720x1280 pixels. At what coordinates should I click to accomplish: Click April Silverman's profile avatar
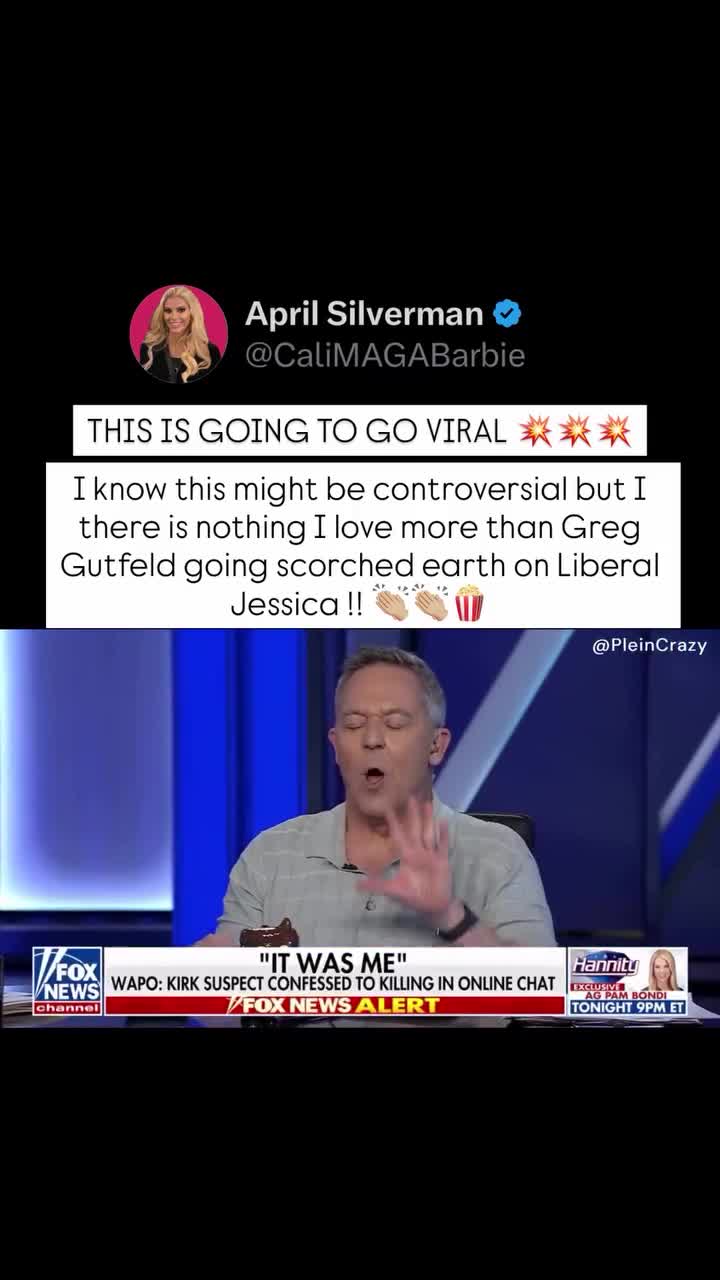tap(178, 334)
